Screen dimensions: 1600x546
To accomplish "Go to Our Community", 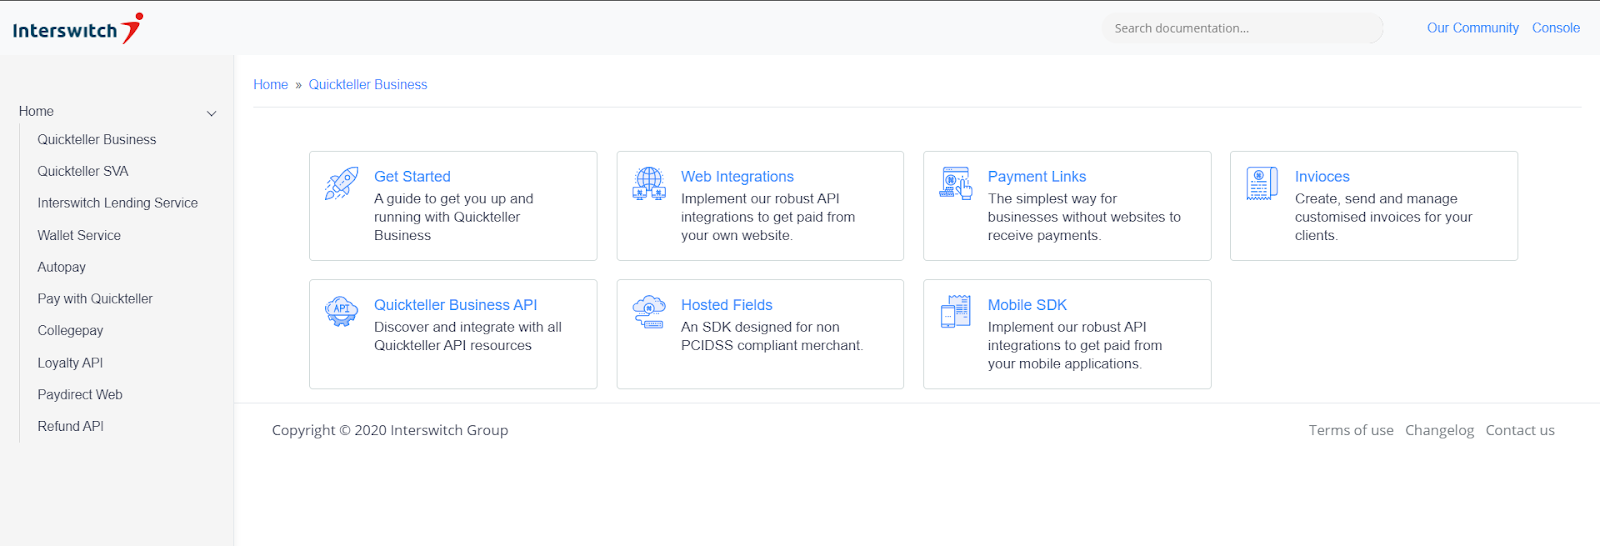I will (1472, 28).
